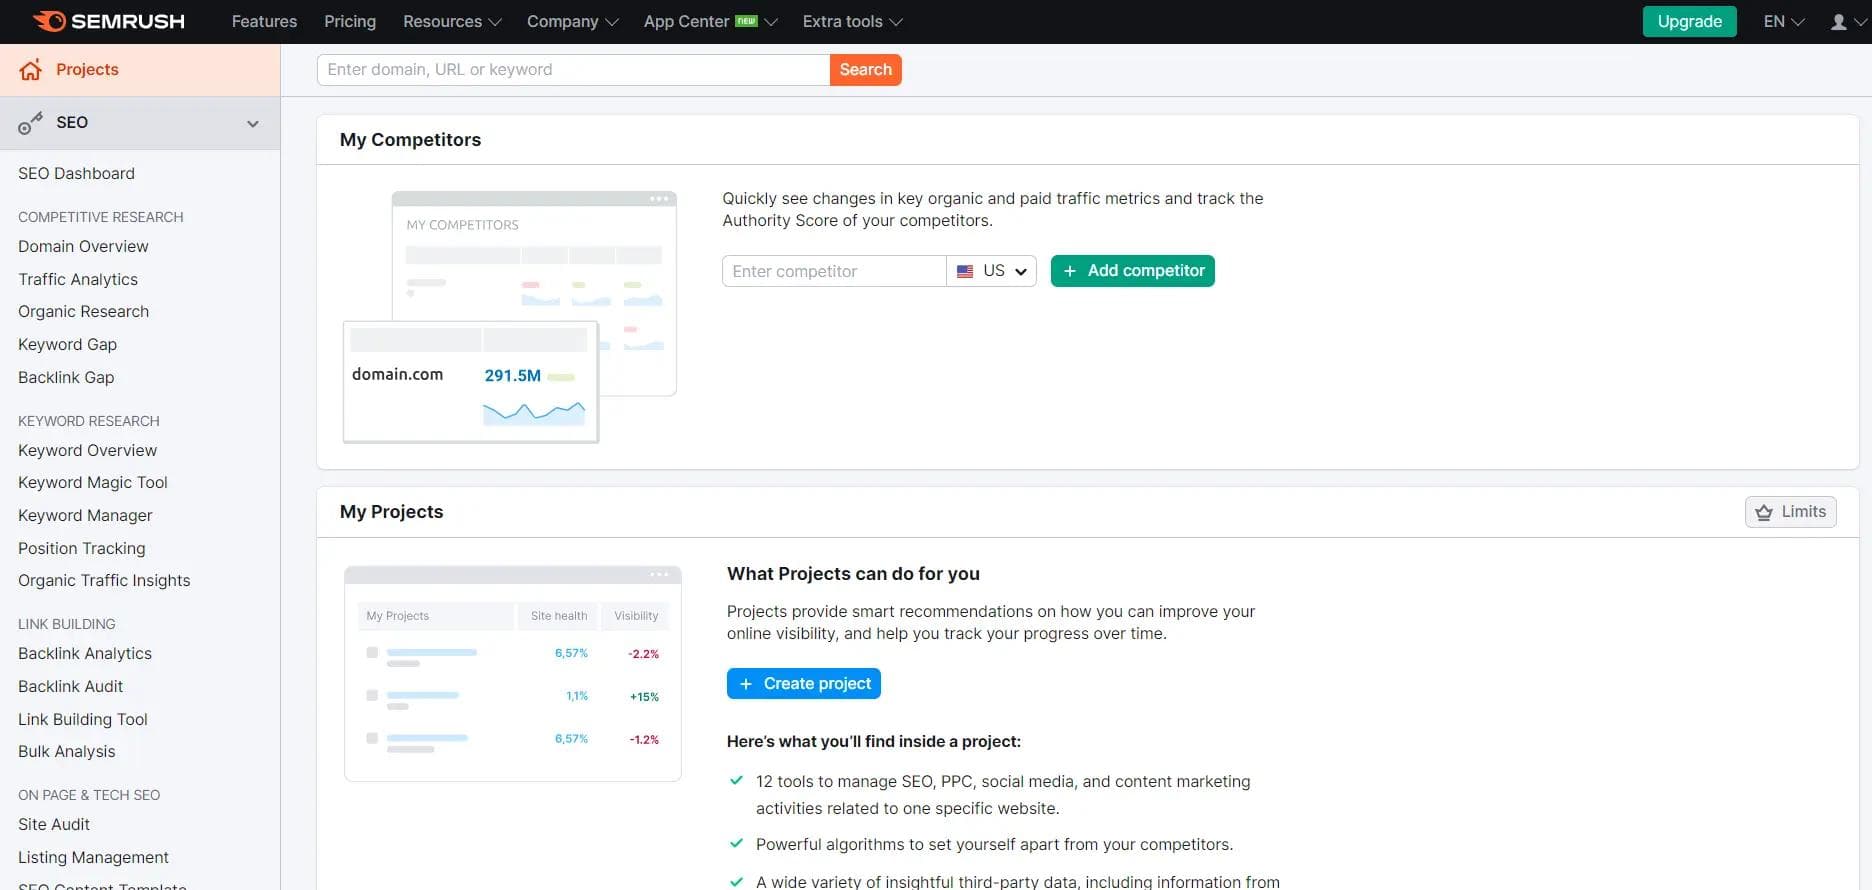Expand the Extra tools menu

pos(852,21)
